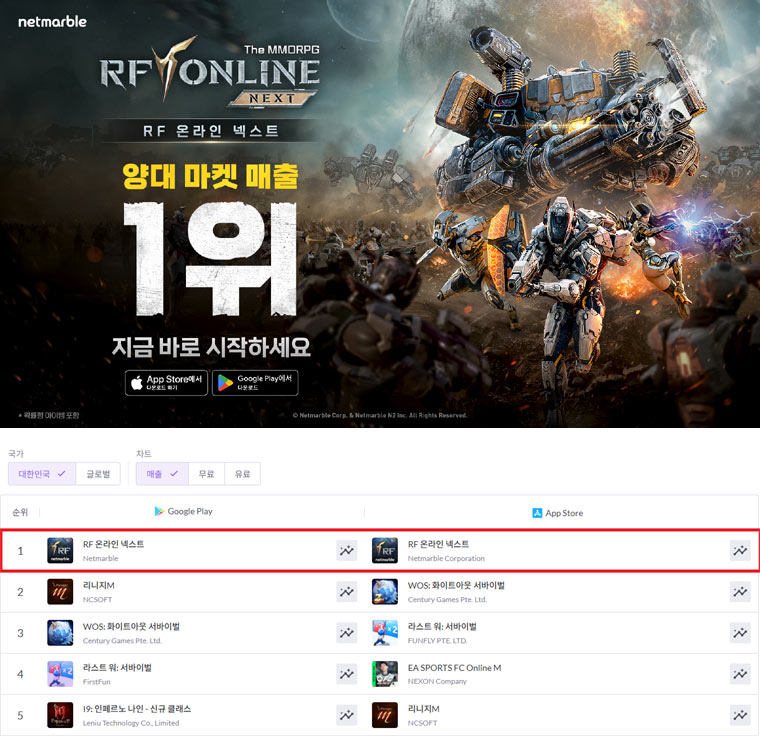Show trend chart for WOS Google Play rank 3
This screenshot has height=755, width=760.
pyautogui.click(x=347, y=633)
